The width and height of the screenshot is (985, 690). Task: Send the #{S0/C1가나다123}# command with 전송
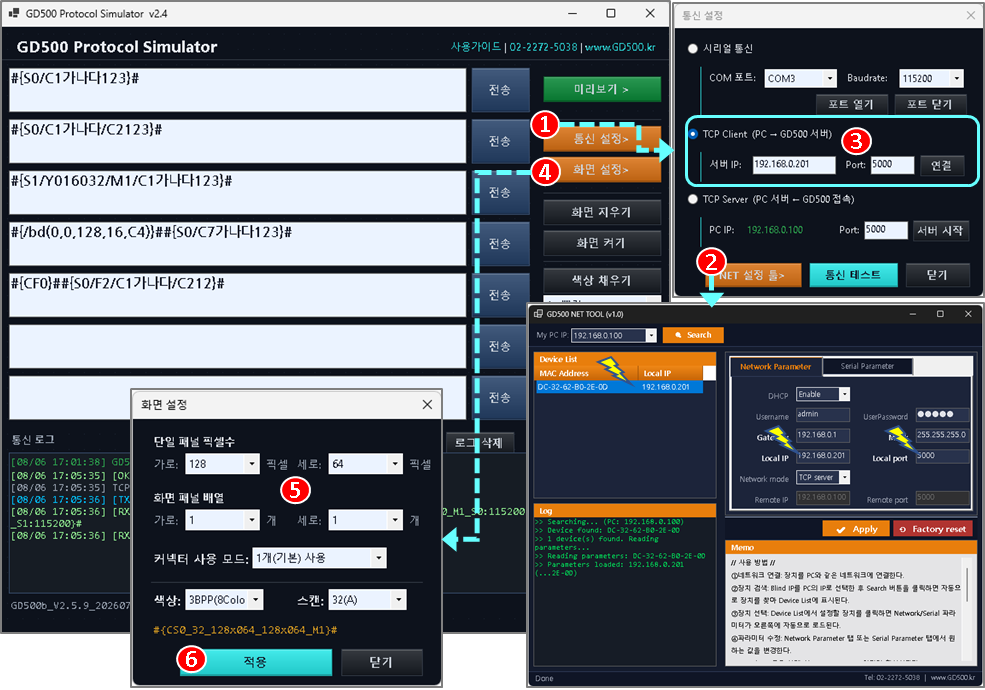500,90
